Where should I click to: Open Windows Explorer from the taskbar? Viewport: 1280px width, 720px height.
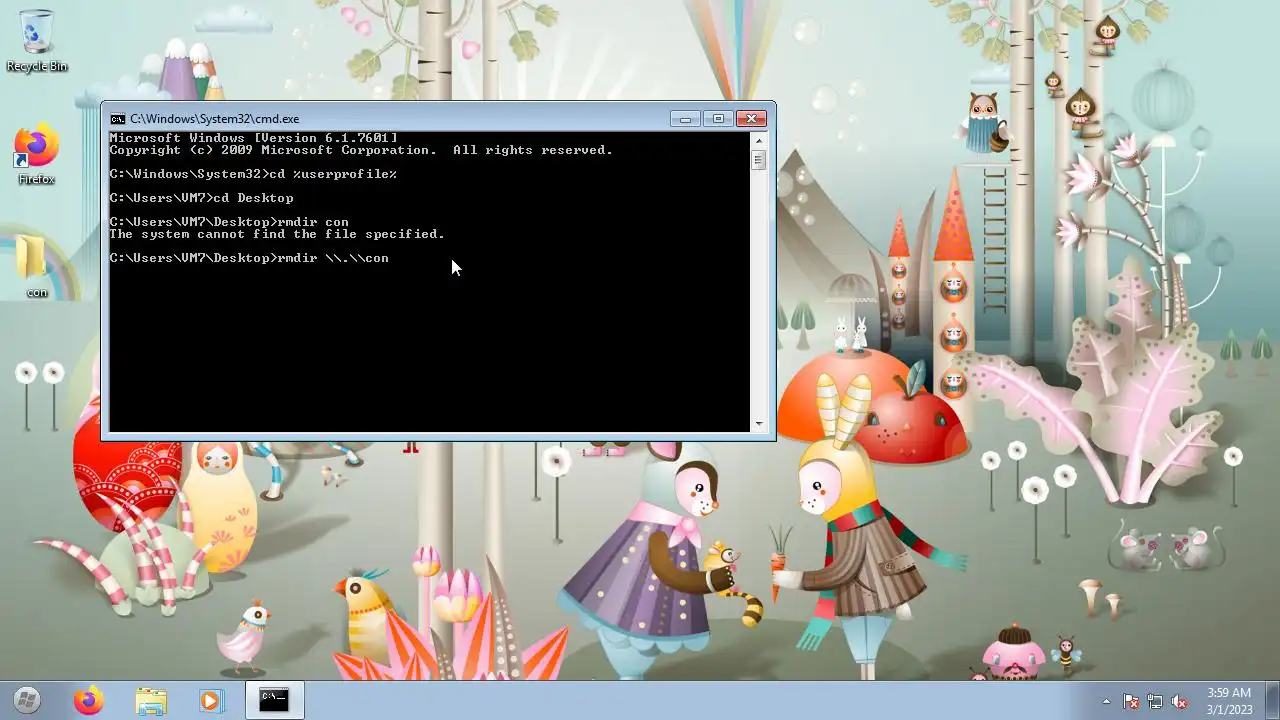tap(151, 701)
